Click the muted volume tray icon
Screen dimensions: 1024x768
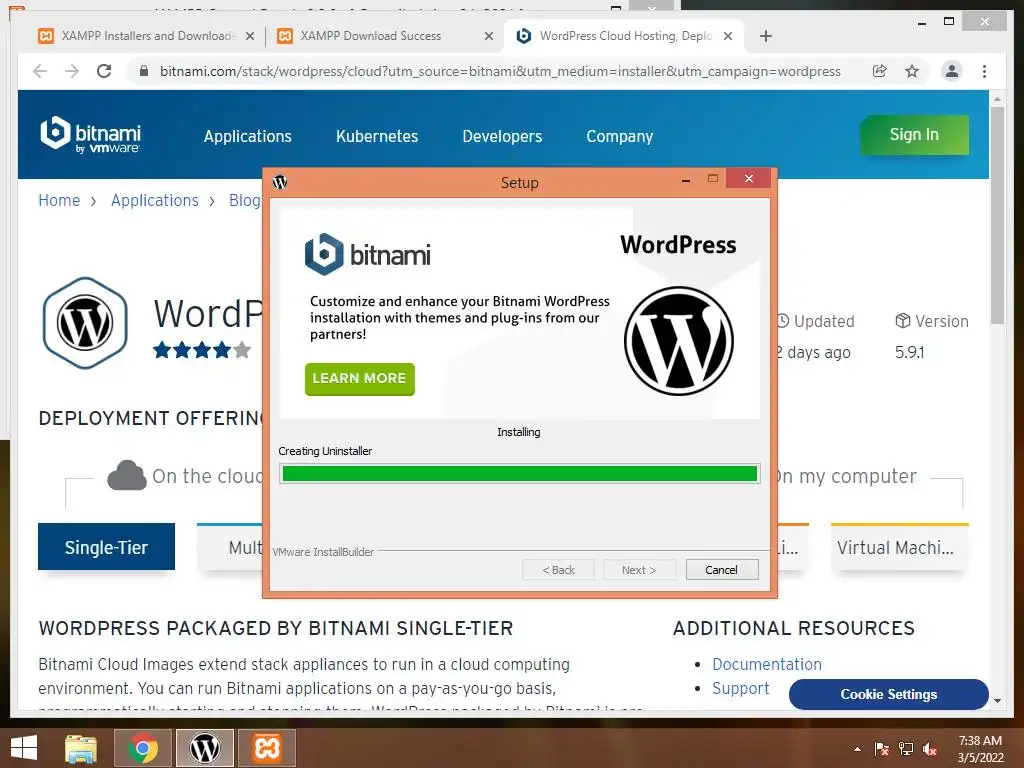tap(930, 749)
